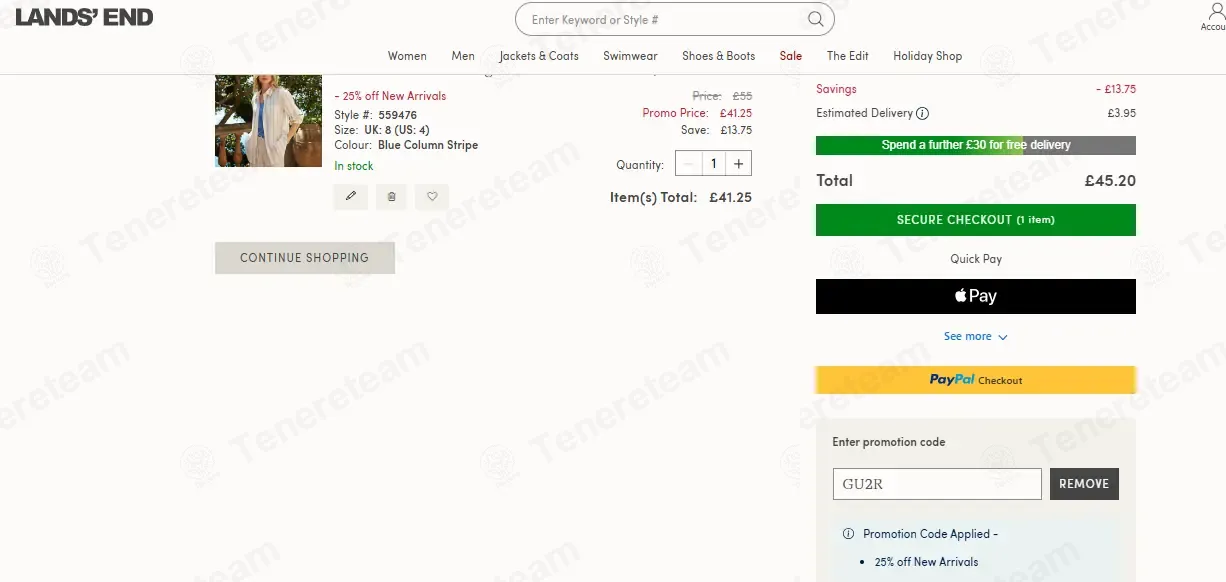Pay with the Apple Pay button
Image resolution: width=1226 pixels, height=582 pixels.
coord(976,296)
